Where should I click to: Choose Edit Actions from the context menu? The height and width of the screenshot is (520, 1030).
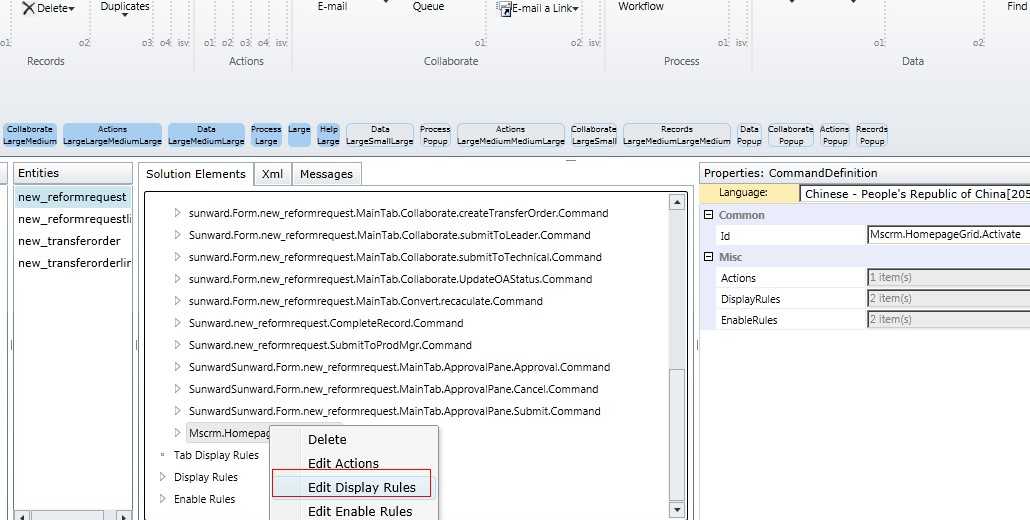pyautogui.click(x=344, y=464)
